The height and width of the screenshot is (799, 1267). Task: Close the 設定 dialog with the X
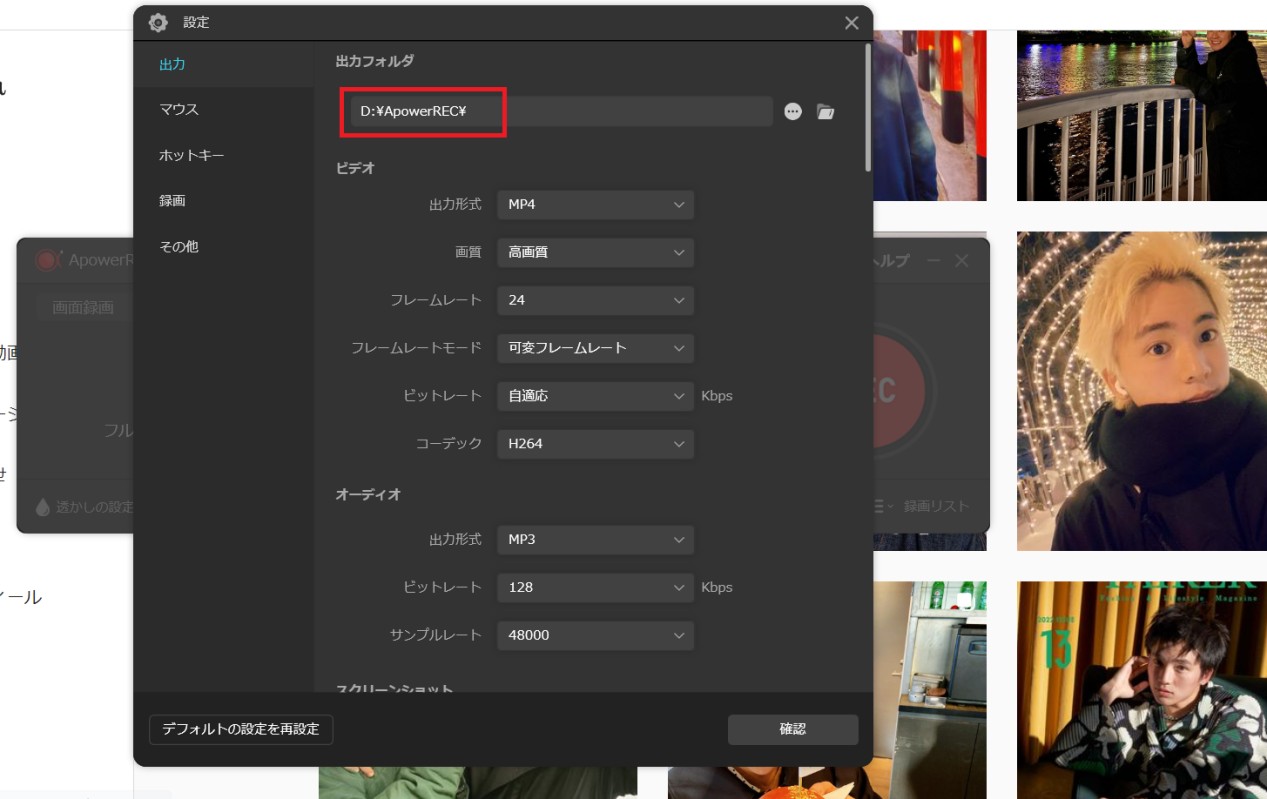click(x=851, y=23)
